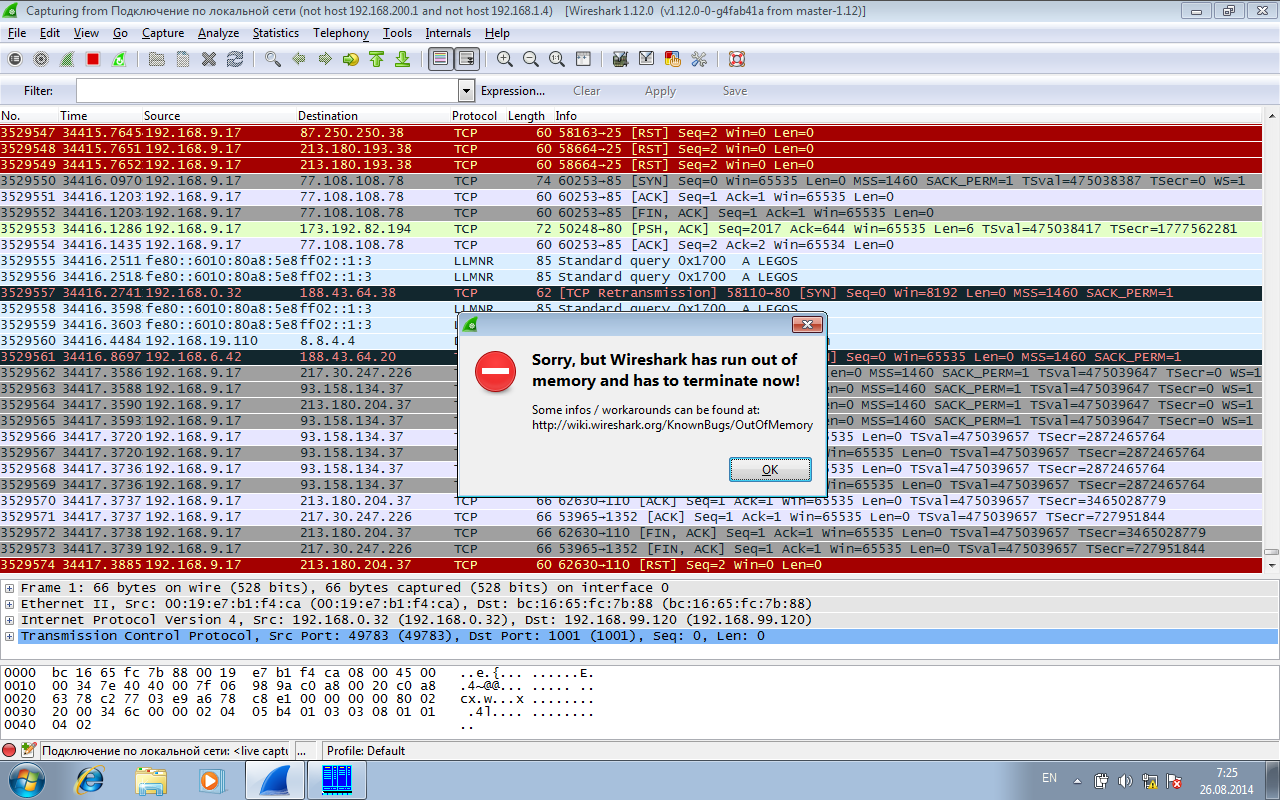Start a new live capture
This screenshot has height=800, width=1280.
67,59
